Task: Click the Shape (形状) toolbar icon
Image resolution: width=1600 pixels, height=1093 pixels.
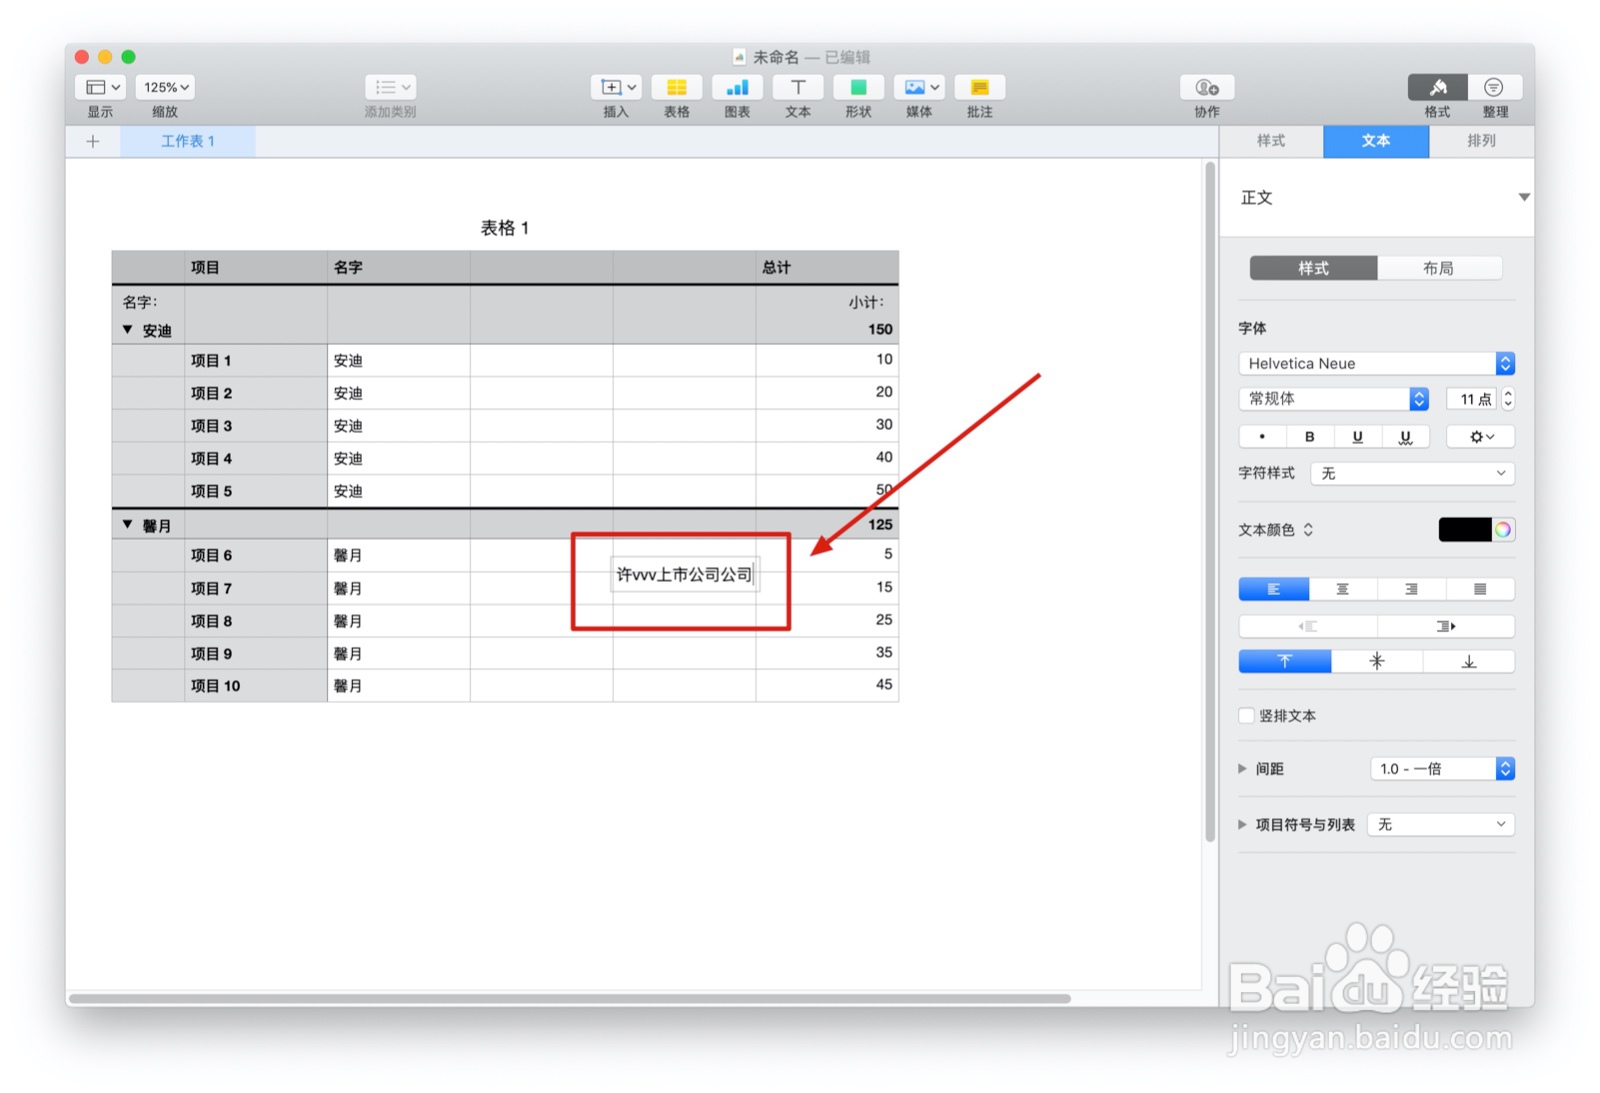Action: 858,87
